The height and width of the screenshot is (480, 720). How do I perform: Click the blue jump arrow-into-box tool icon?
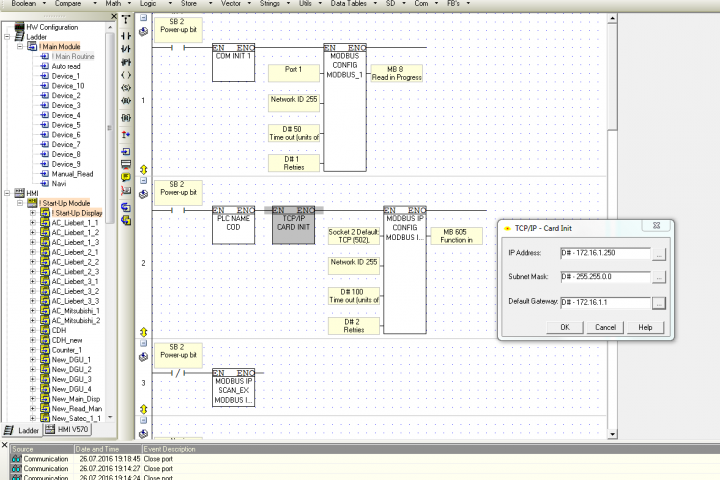coord(126,152)
